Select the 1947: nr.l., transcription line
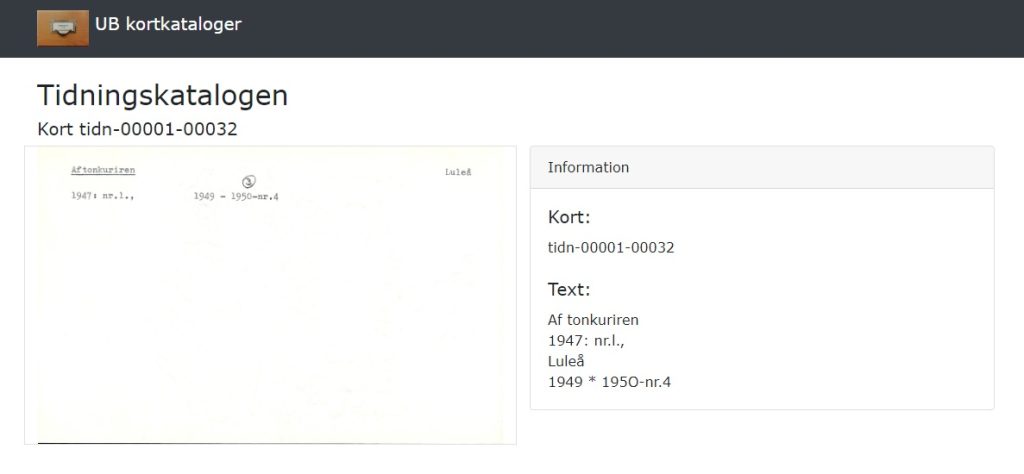This screenshot has height=474, width=1024. [586, 340]
